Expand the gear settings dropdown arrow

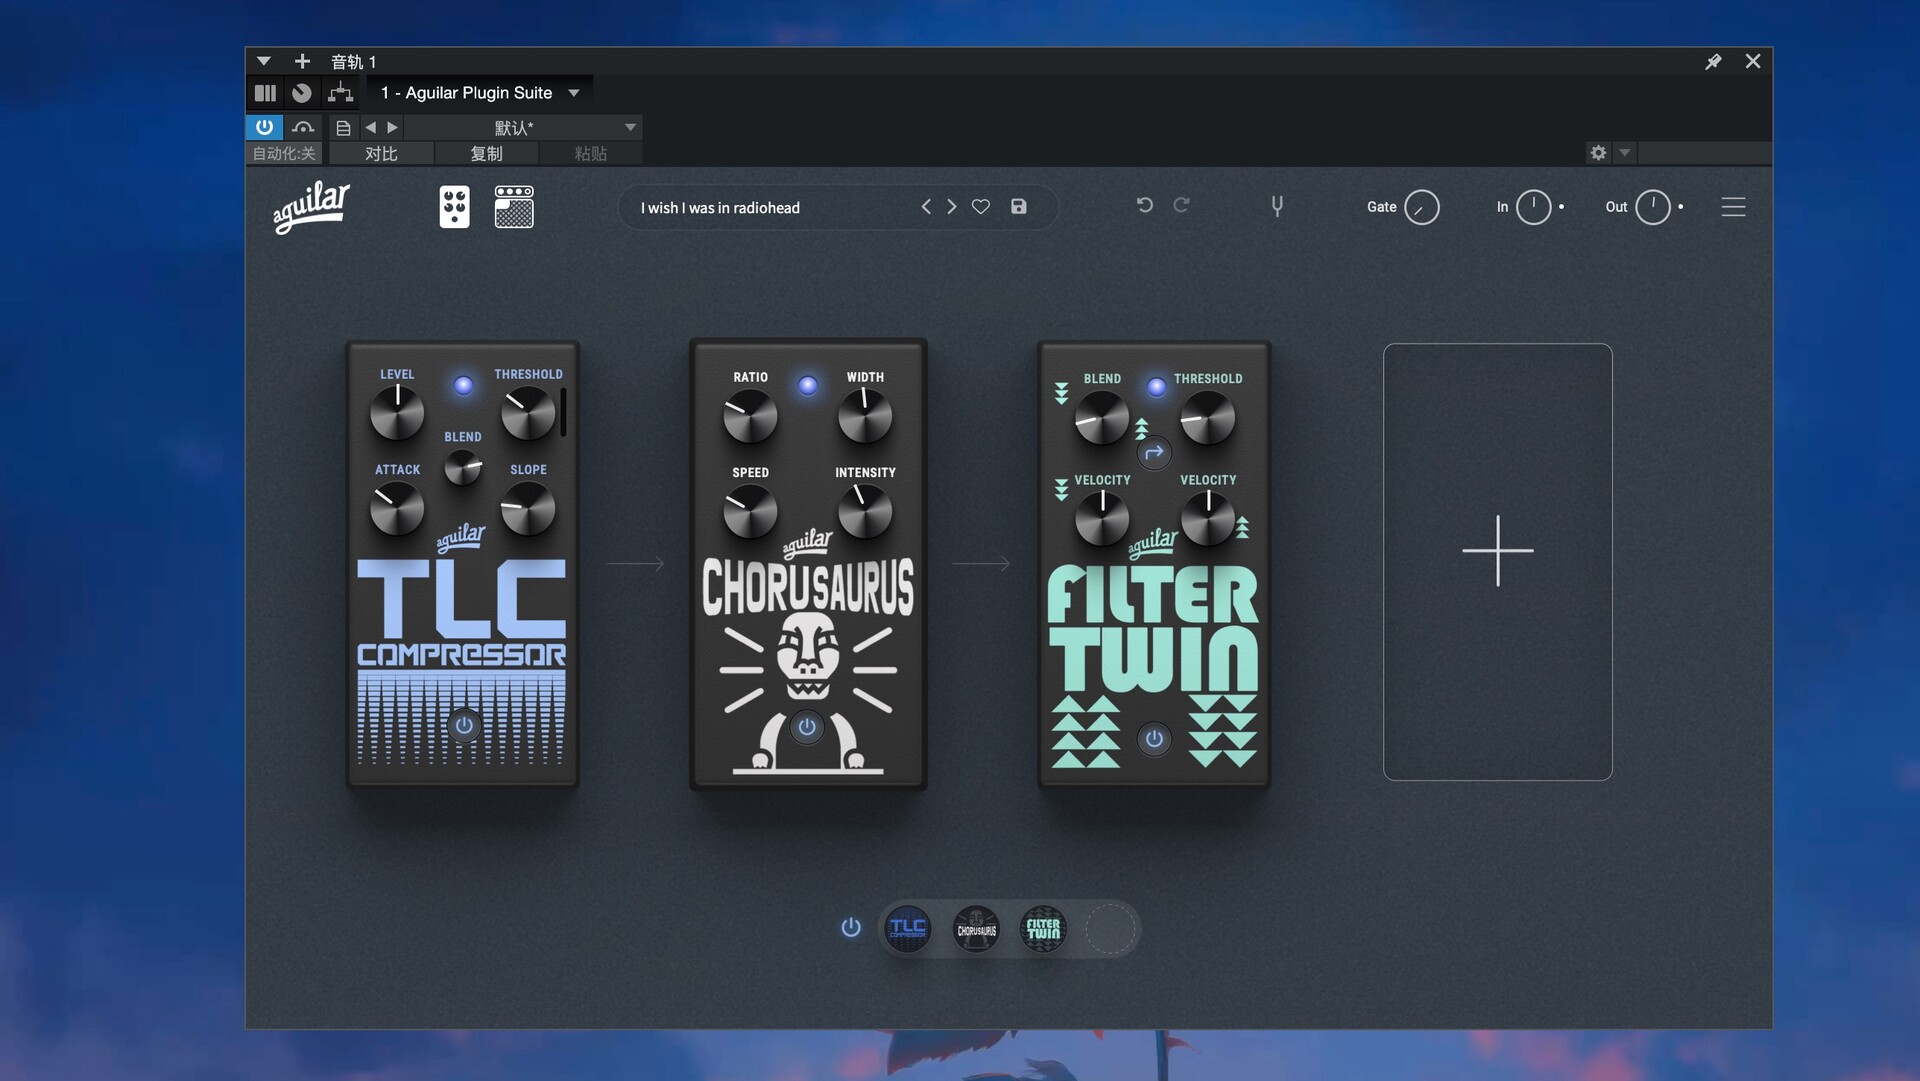1625,153
